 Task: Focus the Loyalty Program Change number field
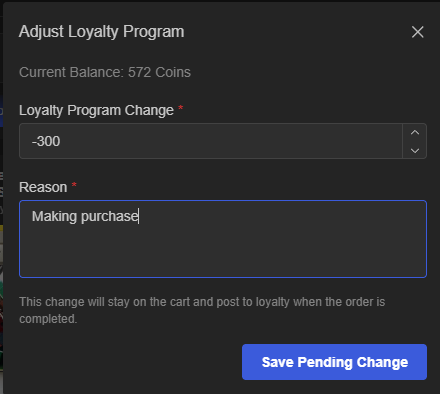click(x=211, y=141)
